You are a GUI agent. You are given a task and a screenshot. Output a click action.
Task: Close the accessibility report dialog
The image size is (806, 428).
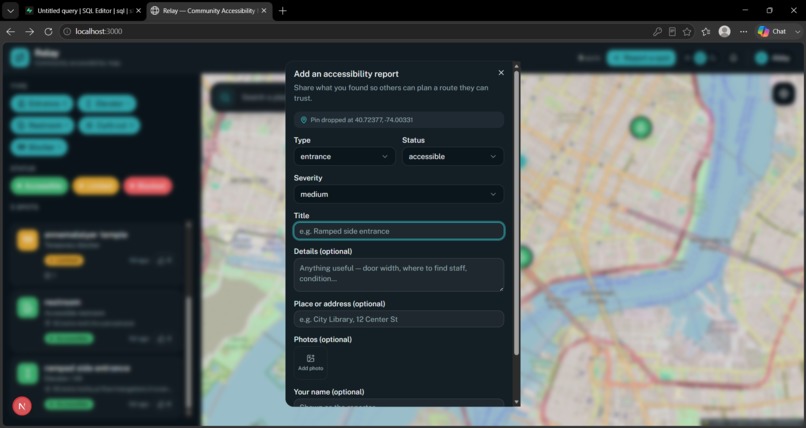tap(501, 73)
